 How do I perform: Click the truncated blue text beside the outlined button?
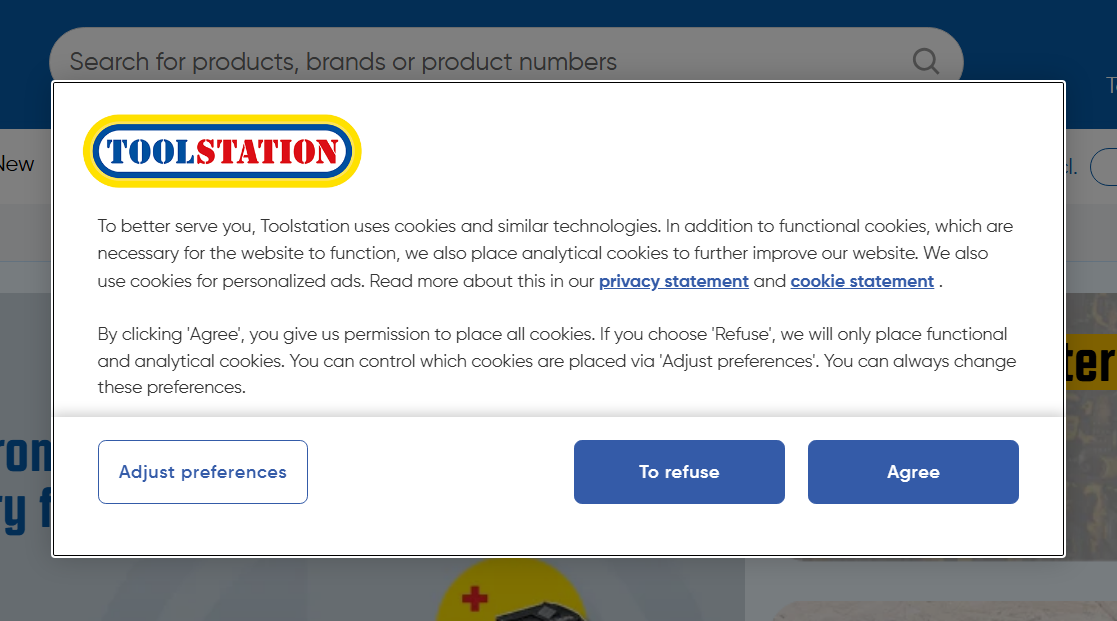[1072, 167]
